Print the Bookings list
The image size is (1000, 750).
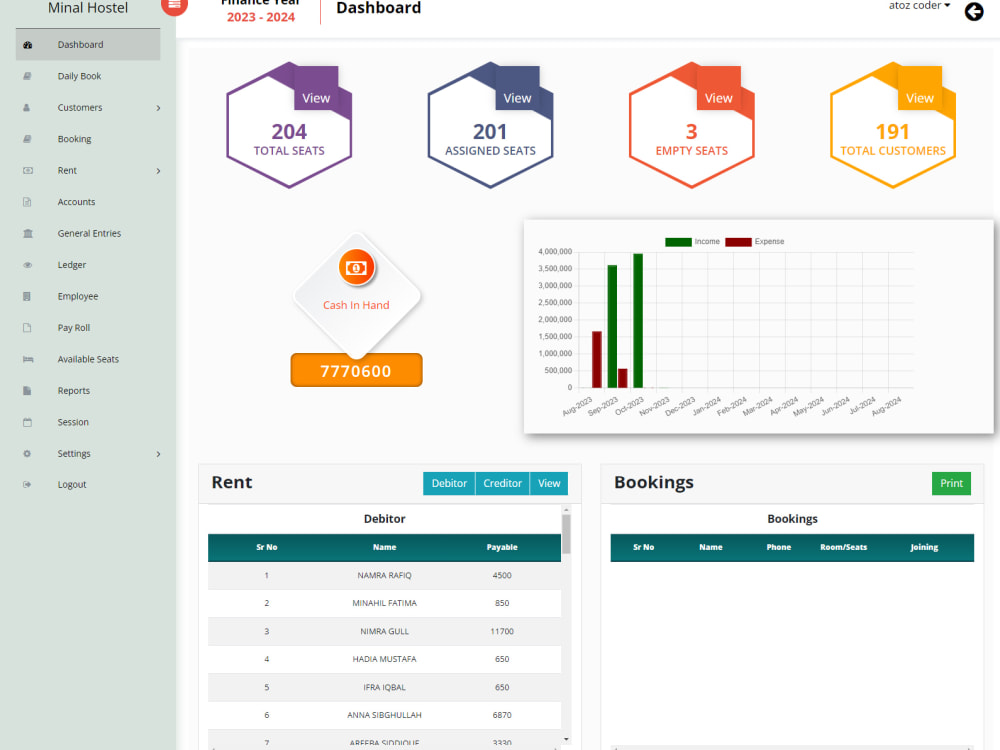pos(951,483)
